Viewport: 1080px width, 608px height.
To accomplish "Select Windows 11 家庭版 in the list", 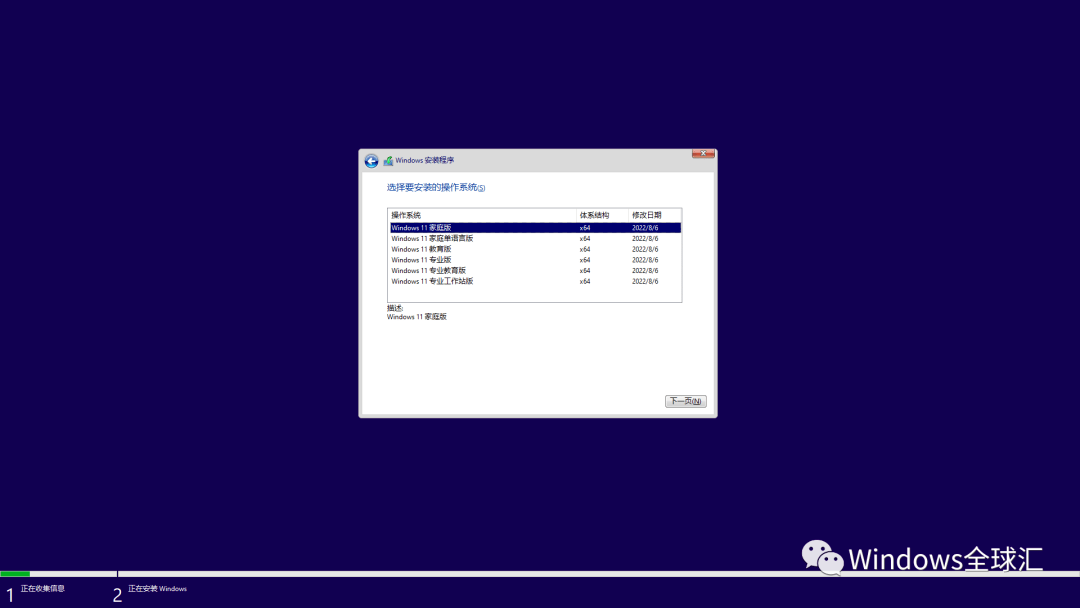I will [534, 227].
